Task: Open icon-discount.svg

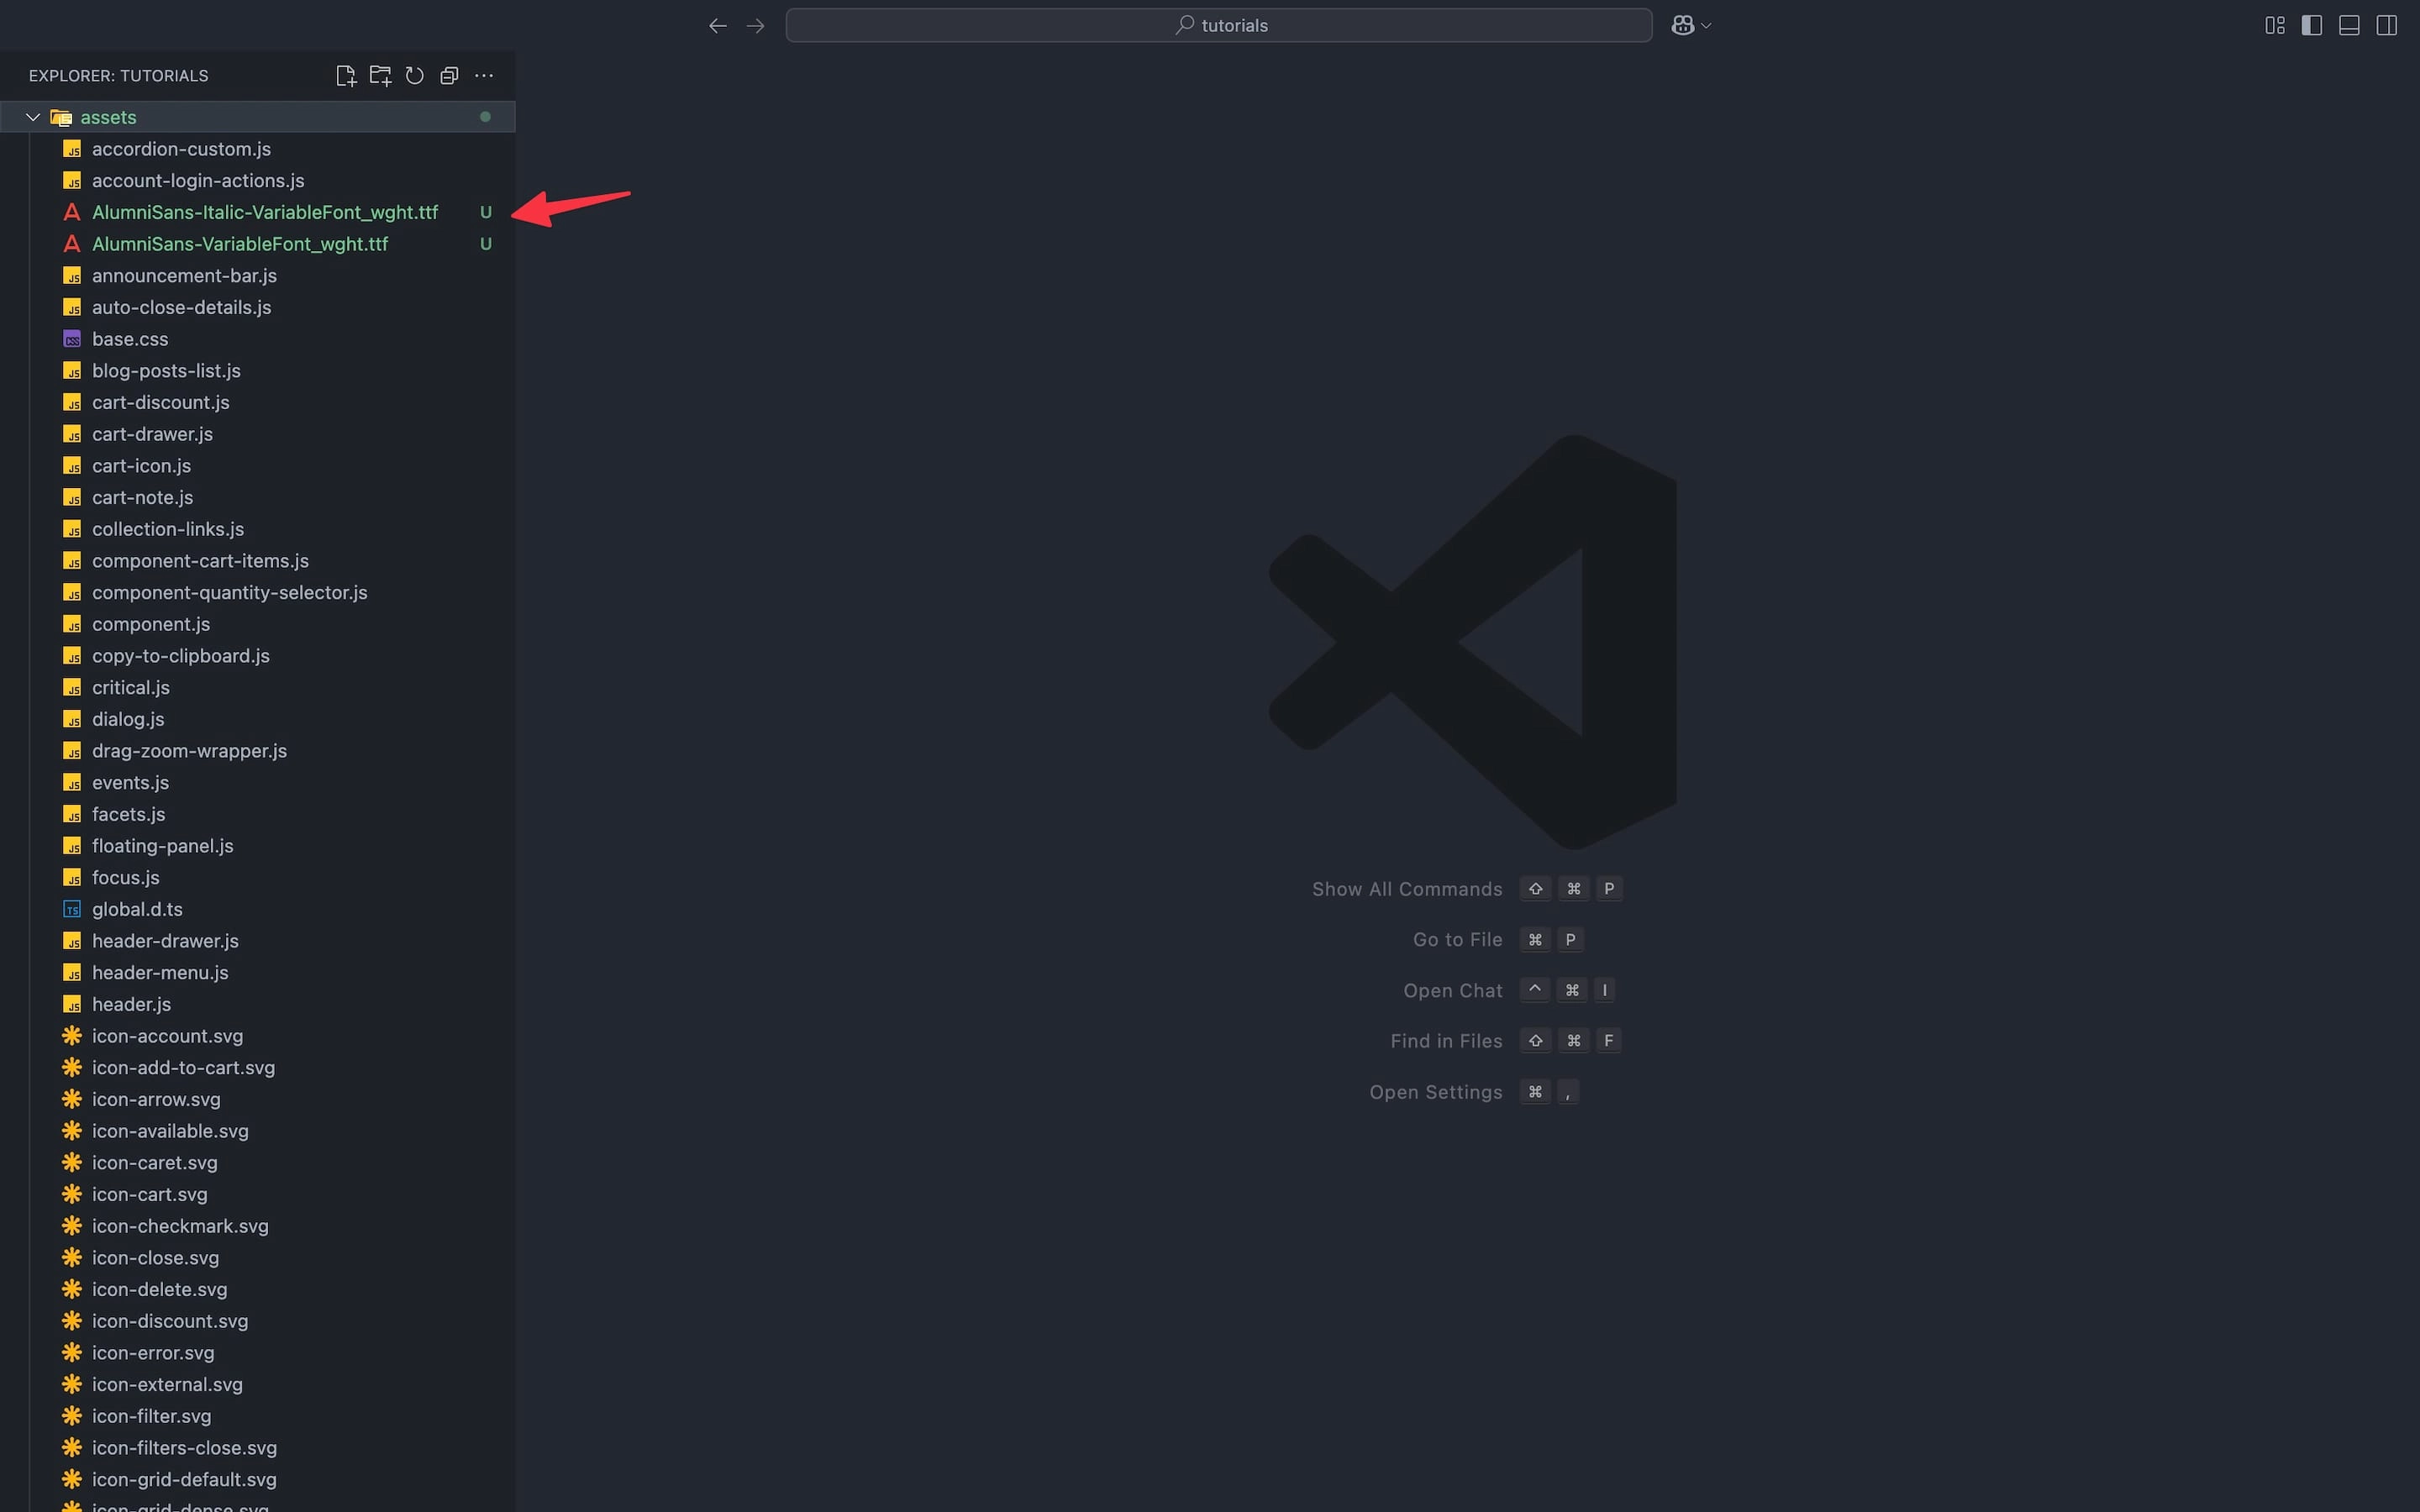Action: click(258, 1321)
